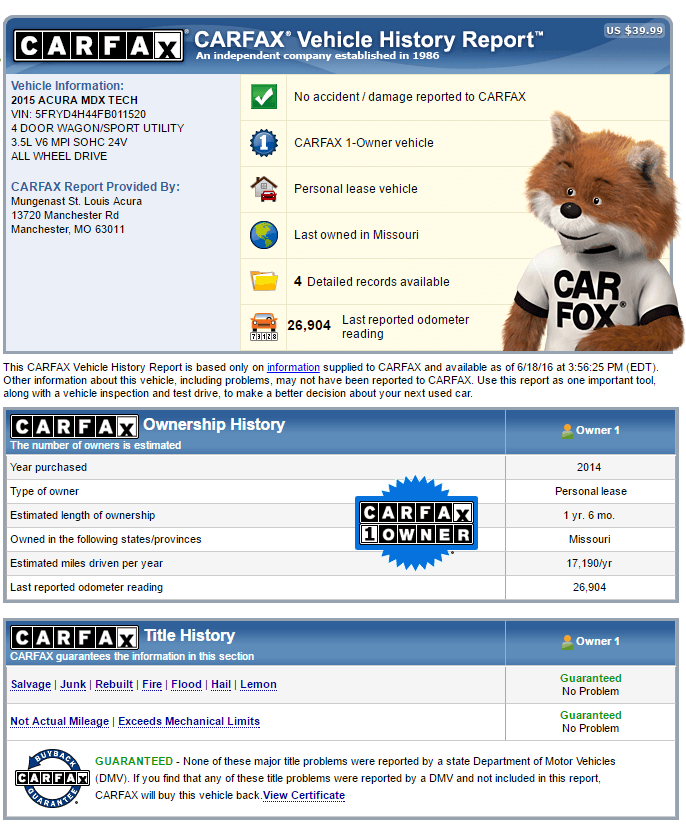Click the '2015 ACURA MDX TECH' heading
Viewport: 686px width, 825px height.
pyautogui.click(x=74, y=100)
